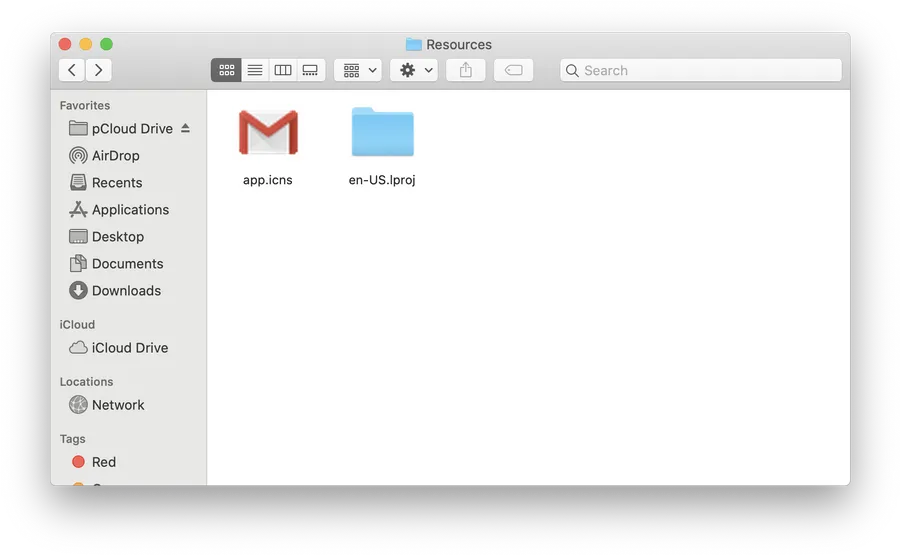Switch to icon view
Image resolution: width=900 pixels, height=555 pixels.
click(x=226, y=70)
